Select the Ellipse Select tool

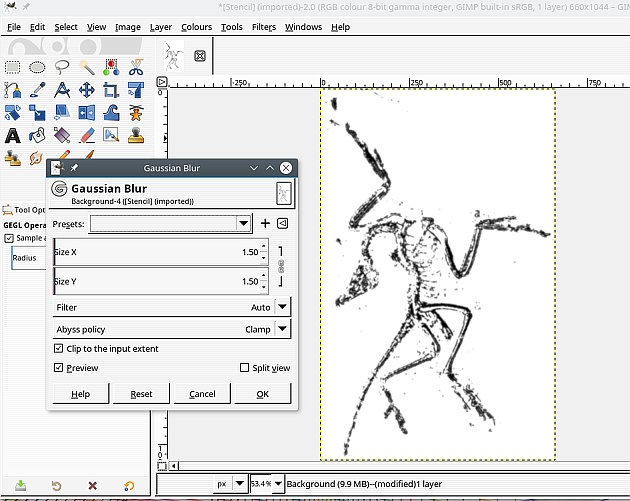(x=37, y=67)
